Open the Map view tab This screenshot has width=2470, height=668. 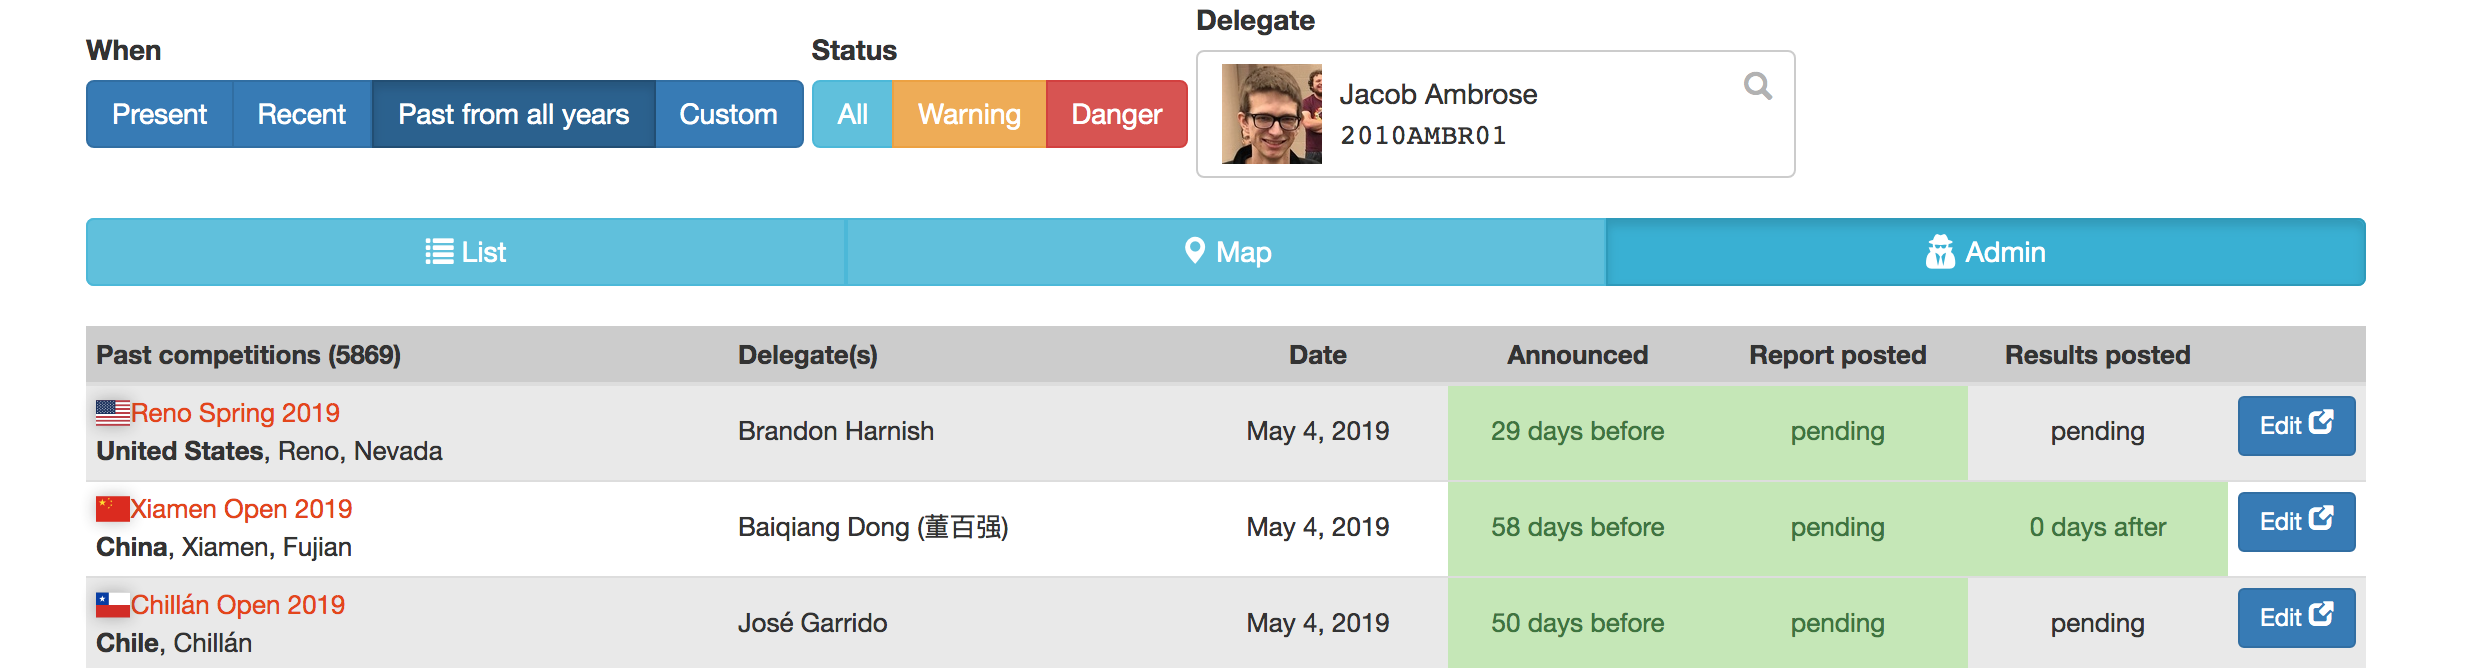coord(1226,252)
